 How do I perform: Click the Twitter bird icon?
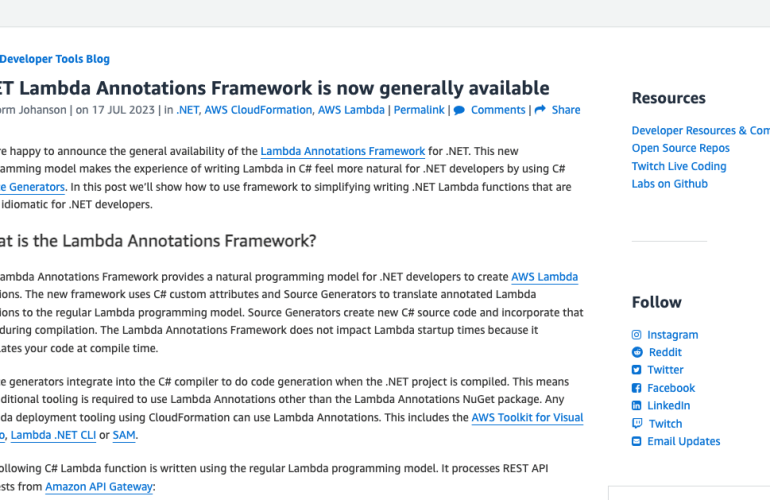(x=637, y=370)
